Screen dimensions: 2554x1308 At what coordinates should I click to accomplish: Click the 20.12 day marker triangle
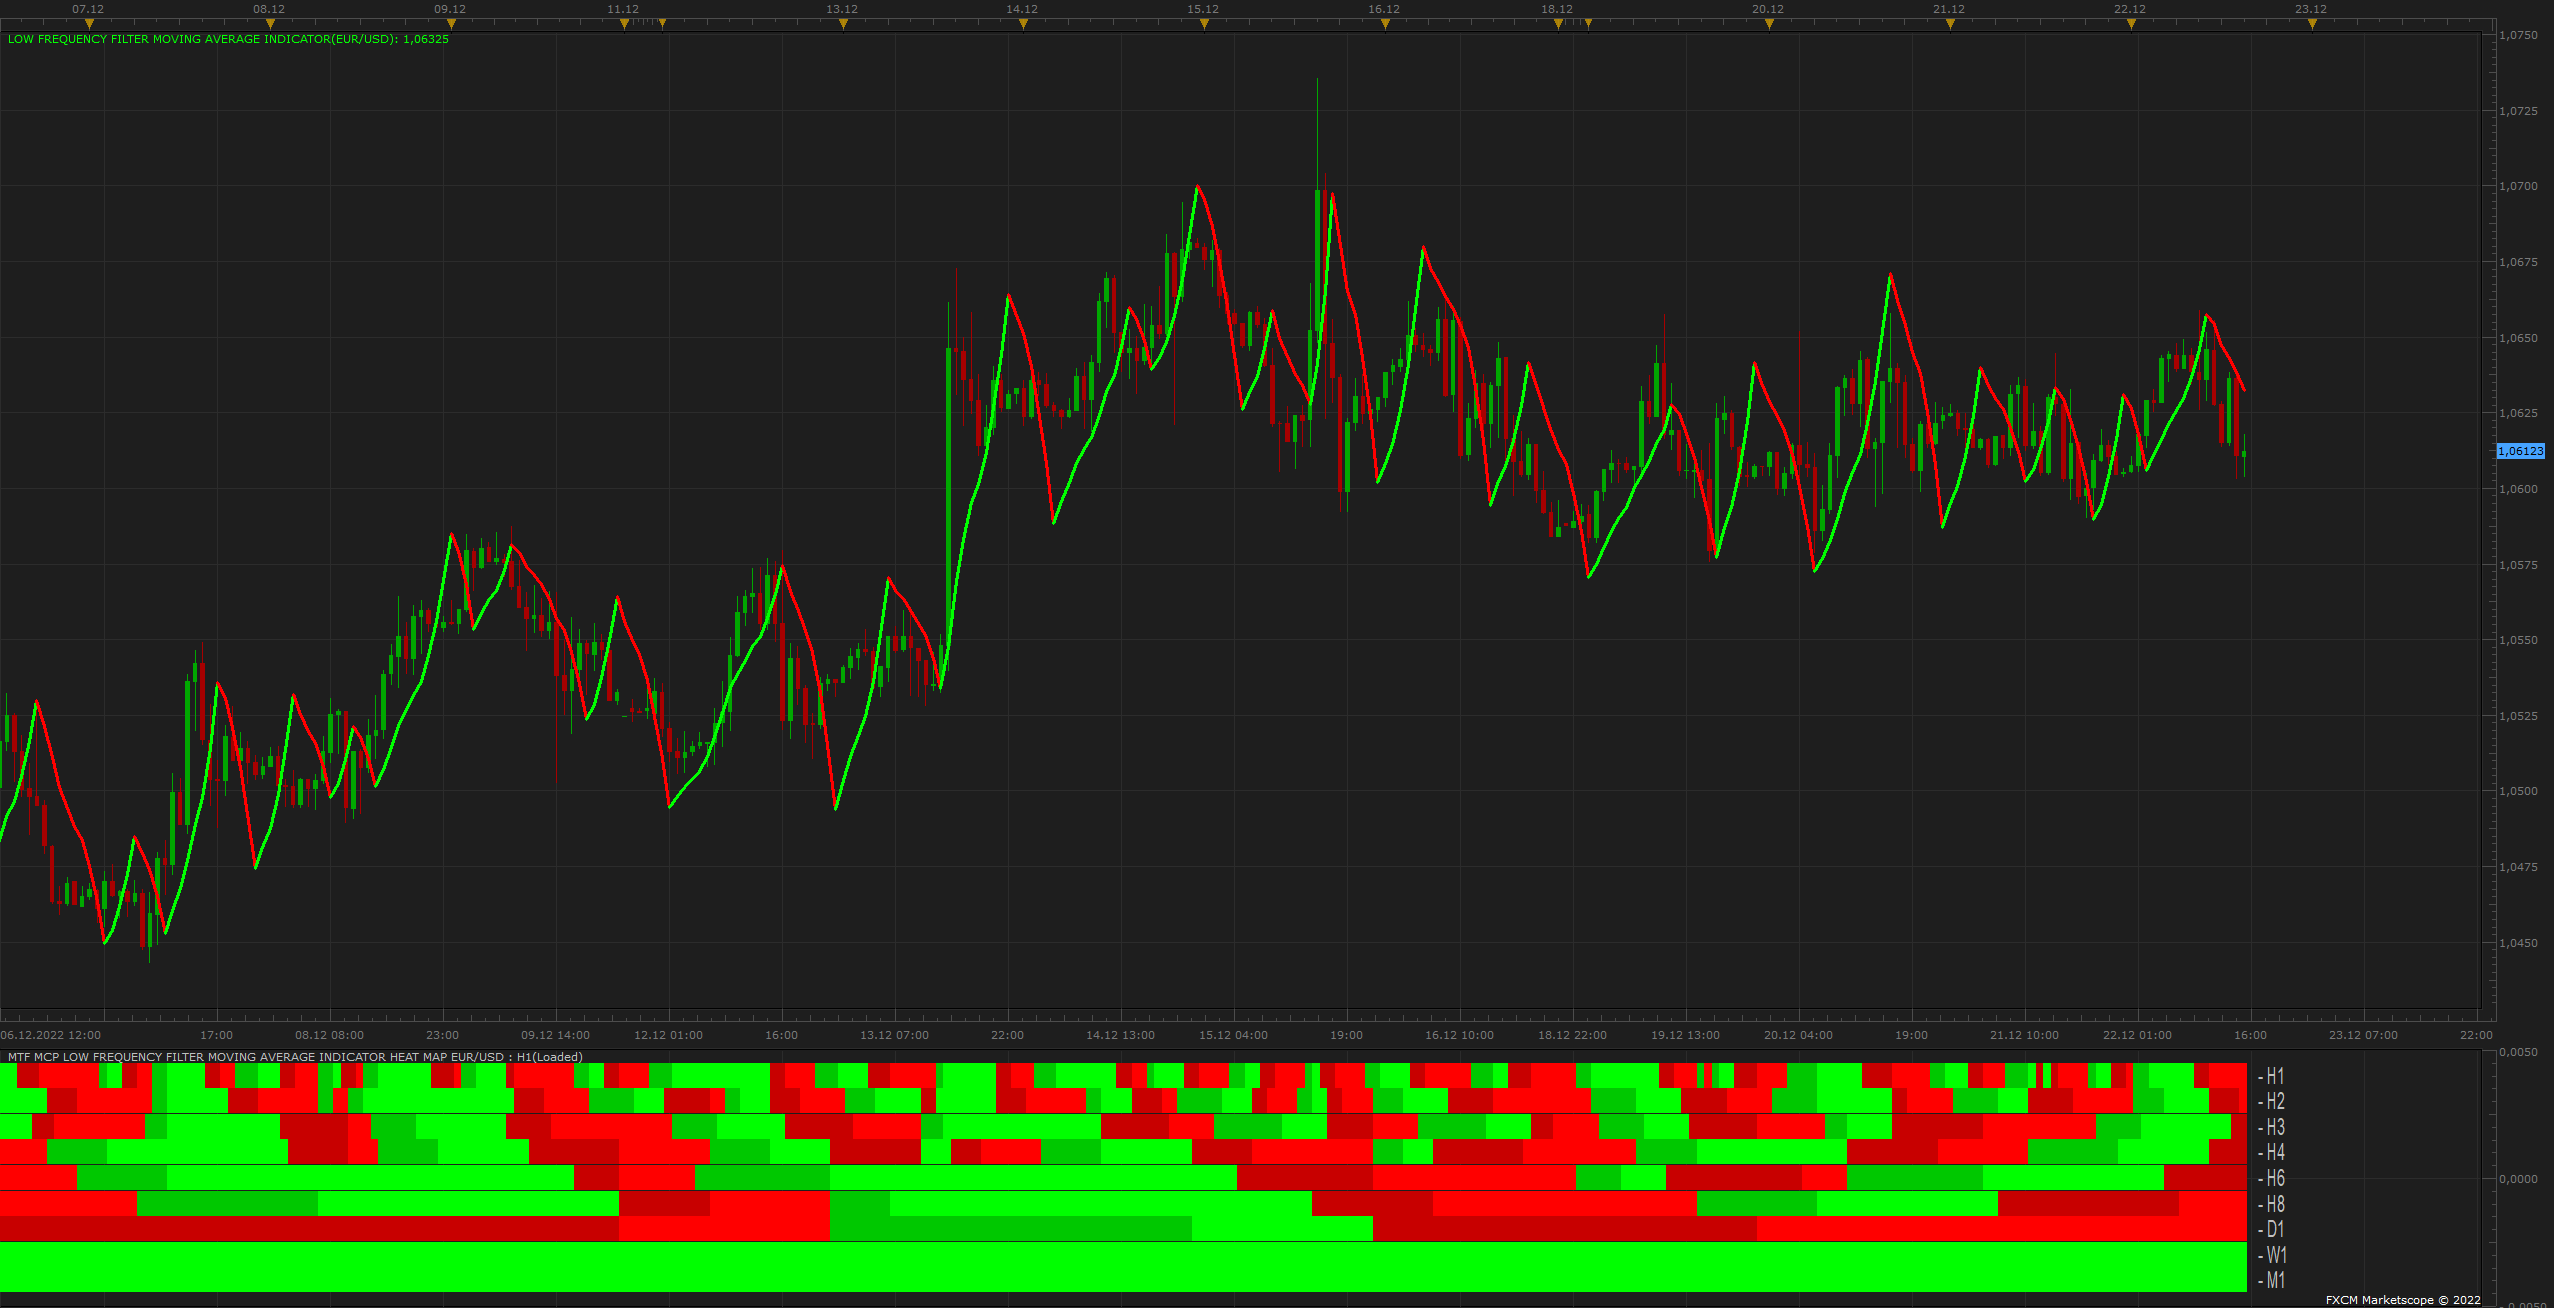(x=1769, y=24)
